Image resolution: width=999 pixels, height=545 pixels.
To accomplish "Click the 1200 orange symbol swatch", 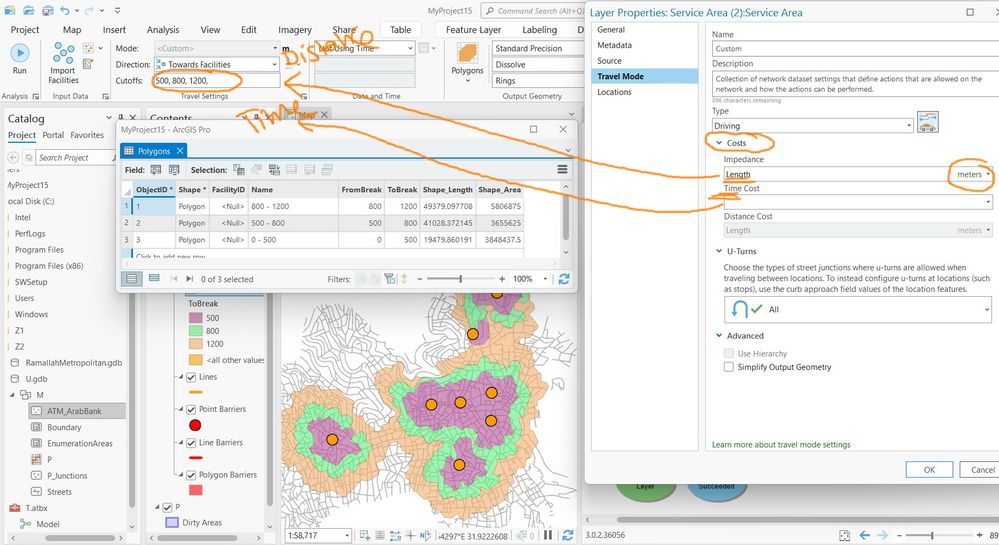I will tap(196, 344).
